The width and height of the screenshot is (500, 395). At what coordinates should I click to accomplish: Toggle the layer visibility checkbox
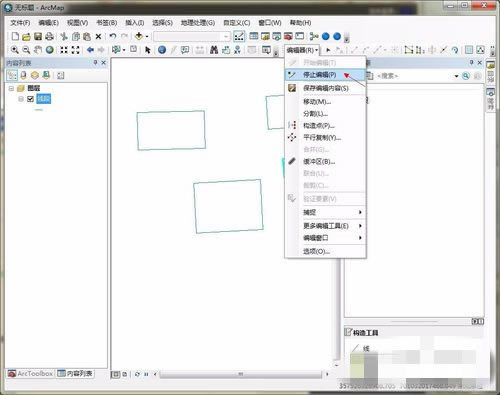click(30, 99)
